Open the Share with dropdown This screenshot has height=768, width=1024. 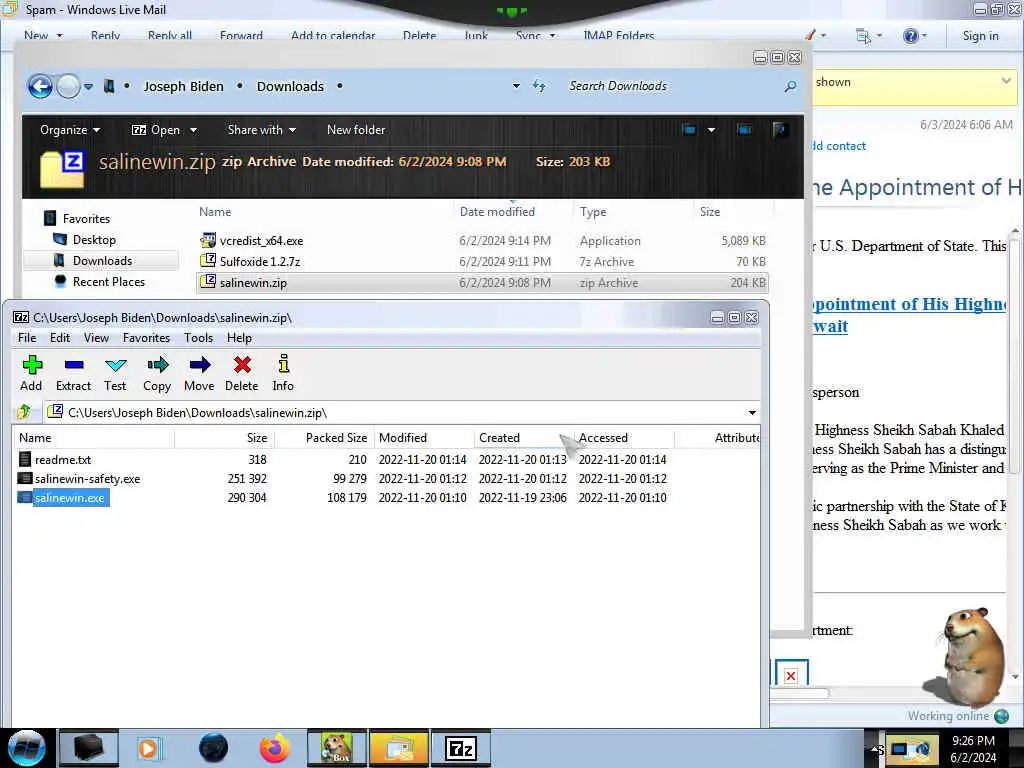261,130
